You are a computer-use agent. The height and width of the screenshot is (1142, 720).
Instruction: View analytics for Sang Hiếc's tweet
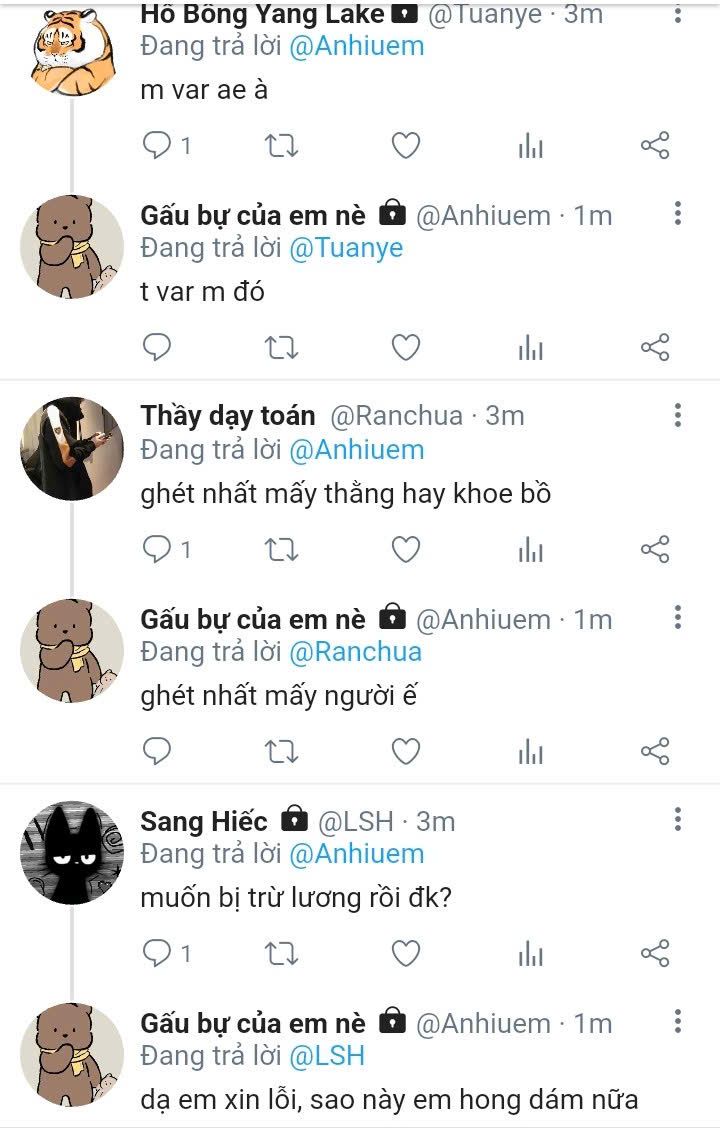(530, 954)
